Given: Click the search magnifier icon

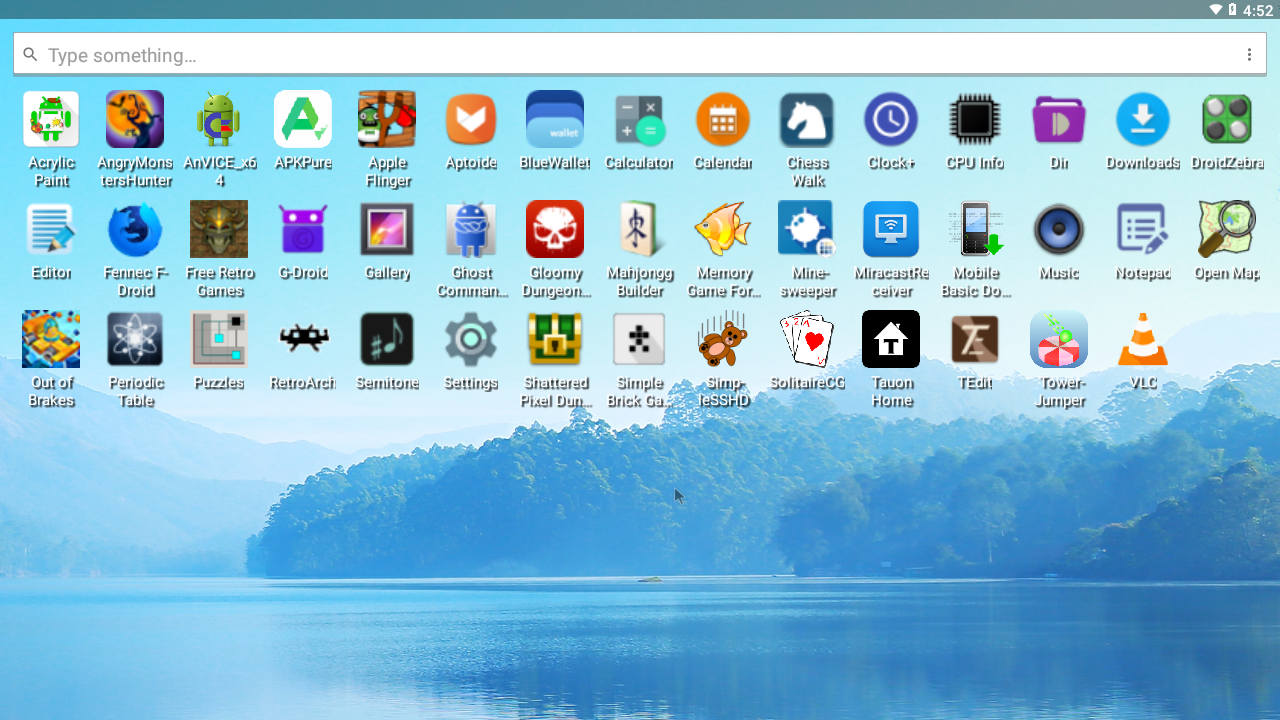Looking at the screenshot, I should pos(30,55).
